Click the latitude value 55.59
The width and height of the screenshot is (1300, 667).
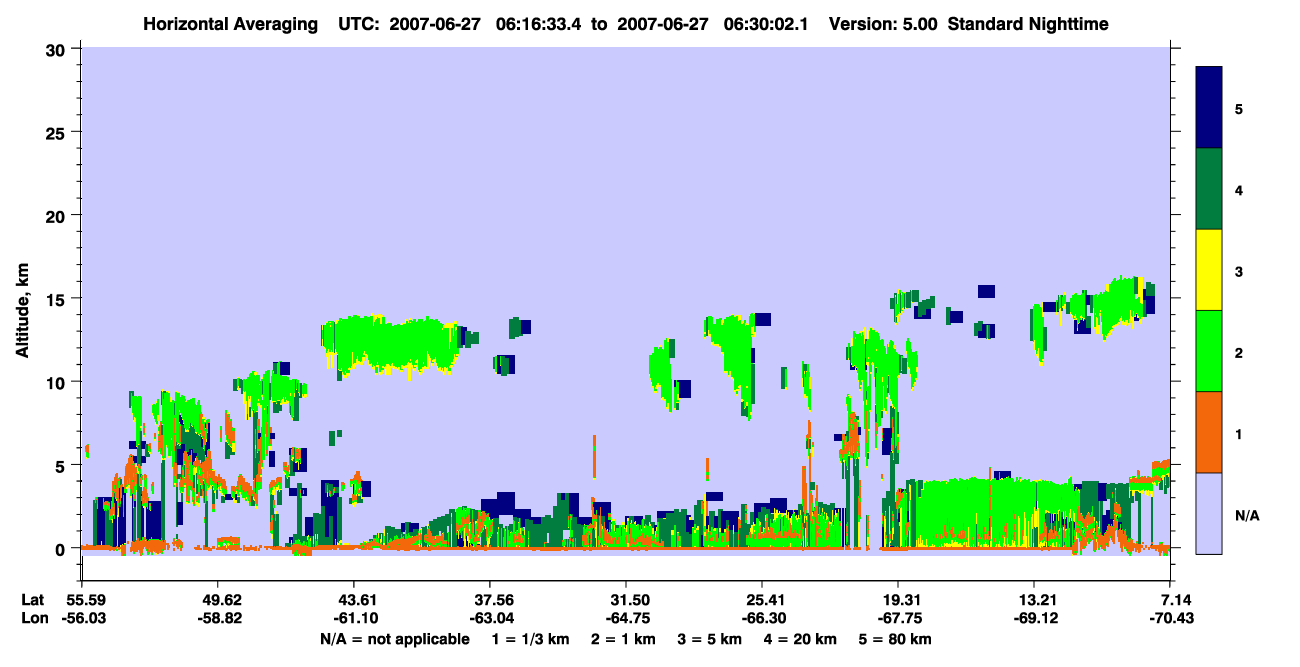tap(82, 600)
